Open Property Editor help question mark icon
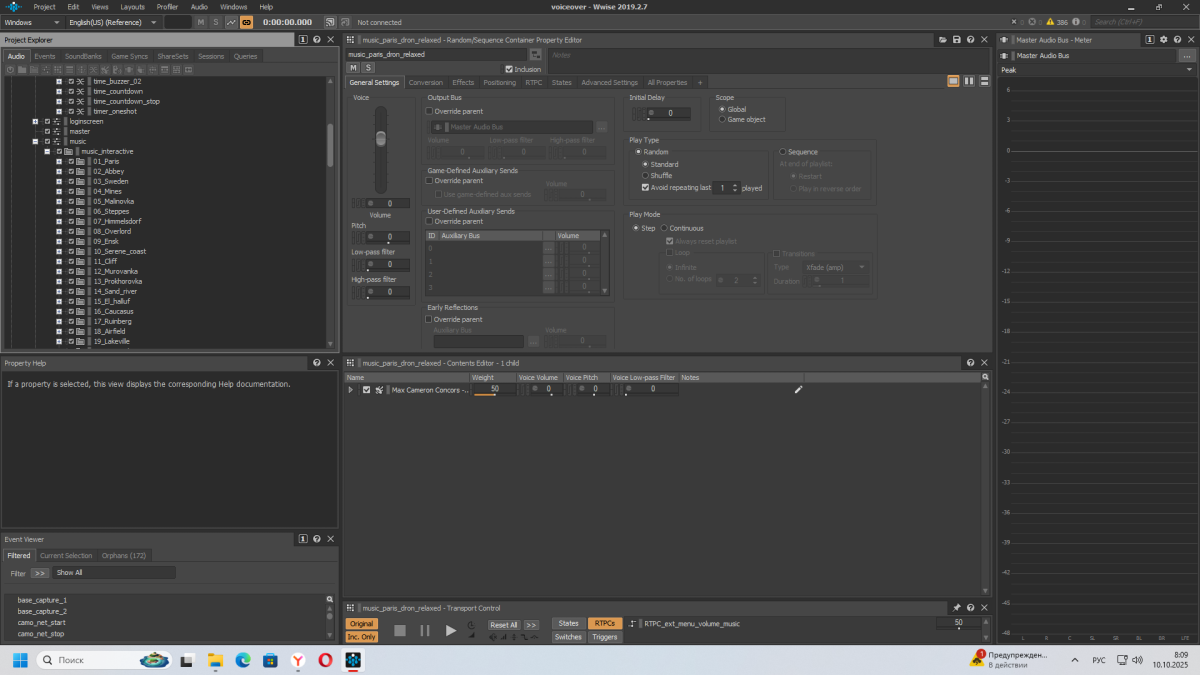The height and width of the screenshot is (675, 1200). [x=970, y=40]
